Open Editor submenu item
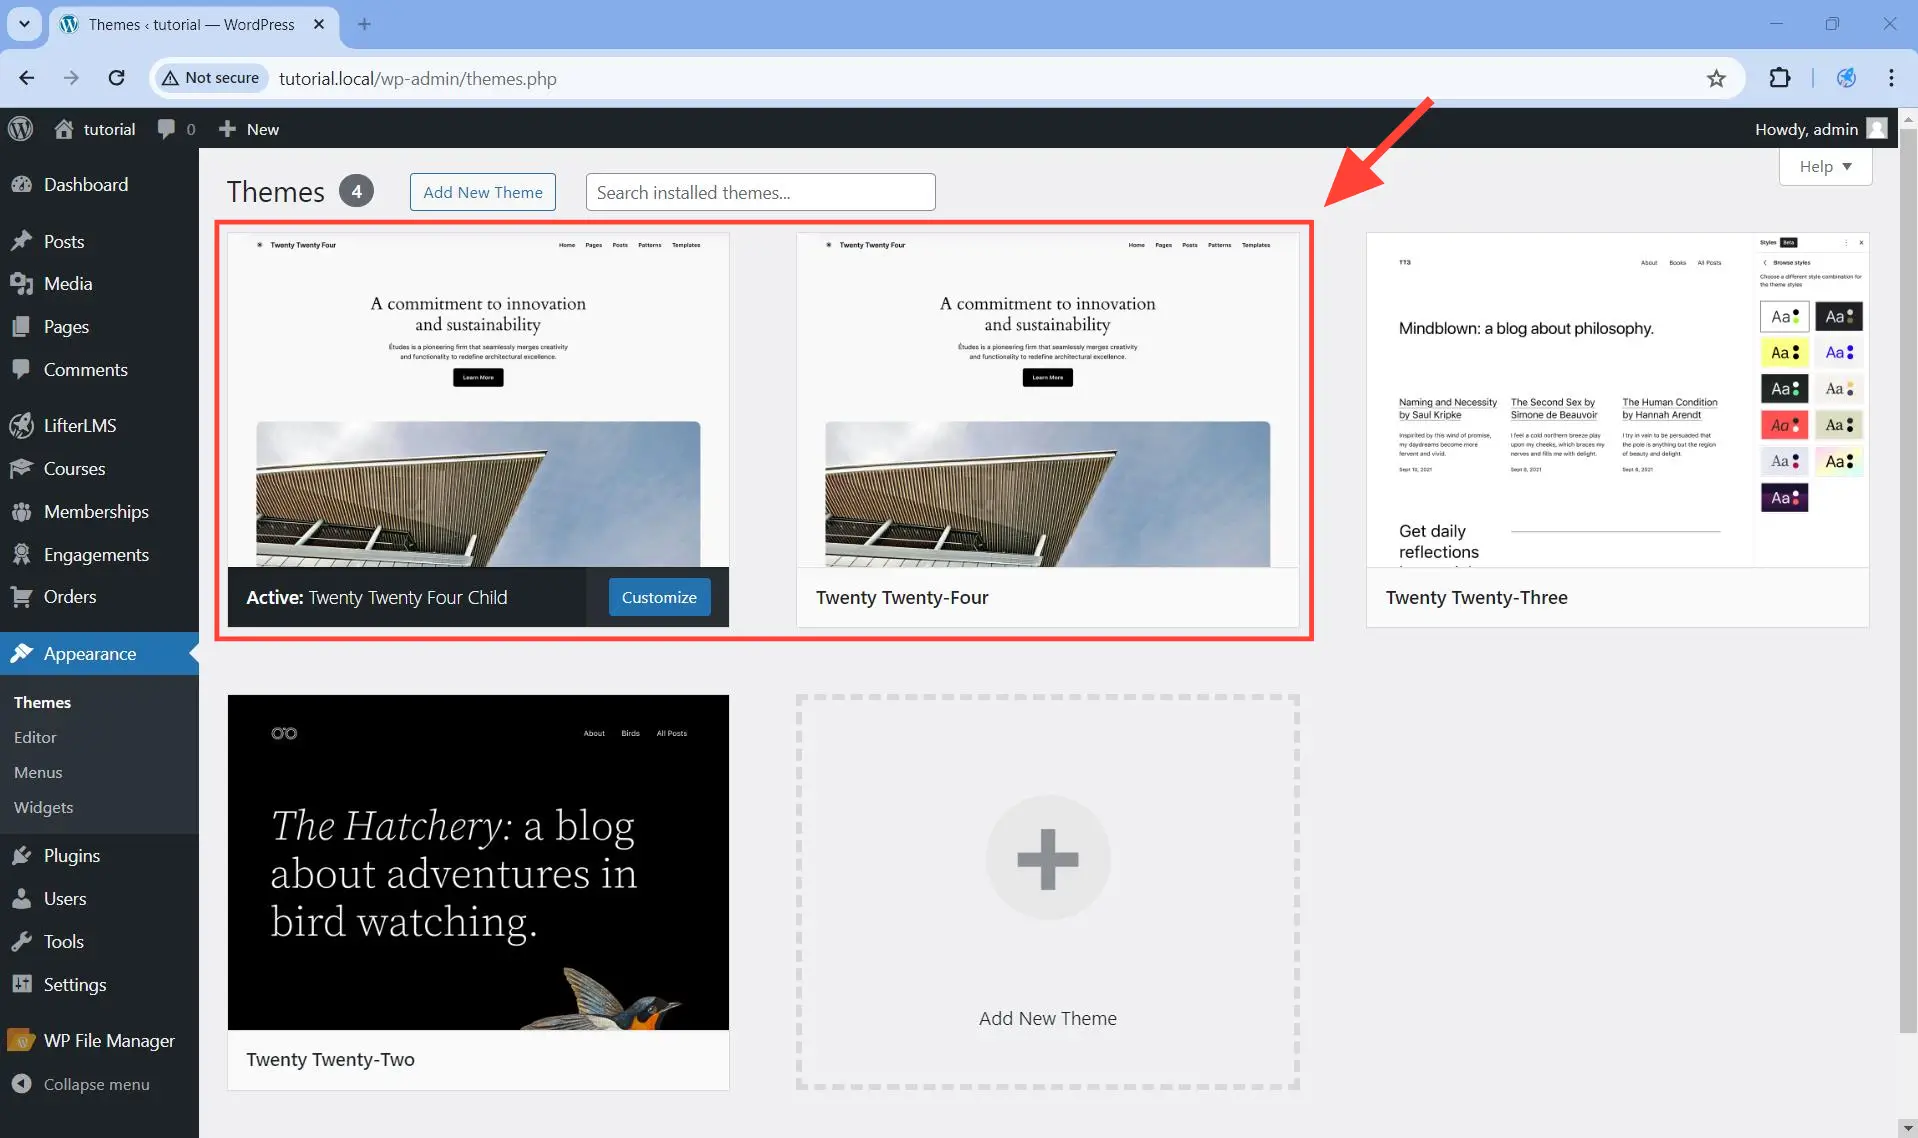The height and width of the screenshot is (1138, 1918). [35, 738]
